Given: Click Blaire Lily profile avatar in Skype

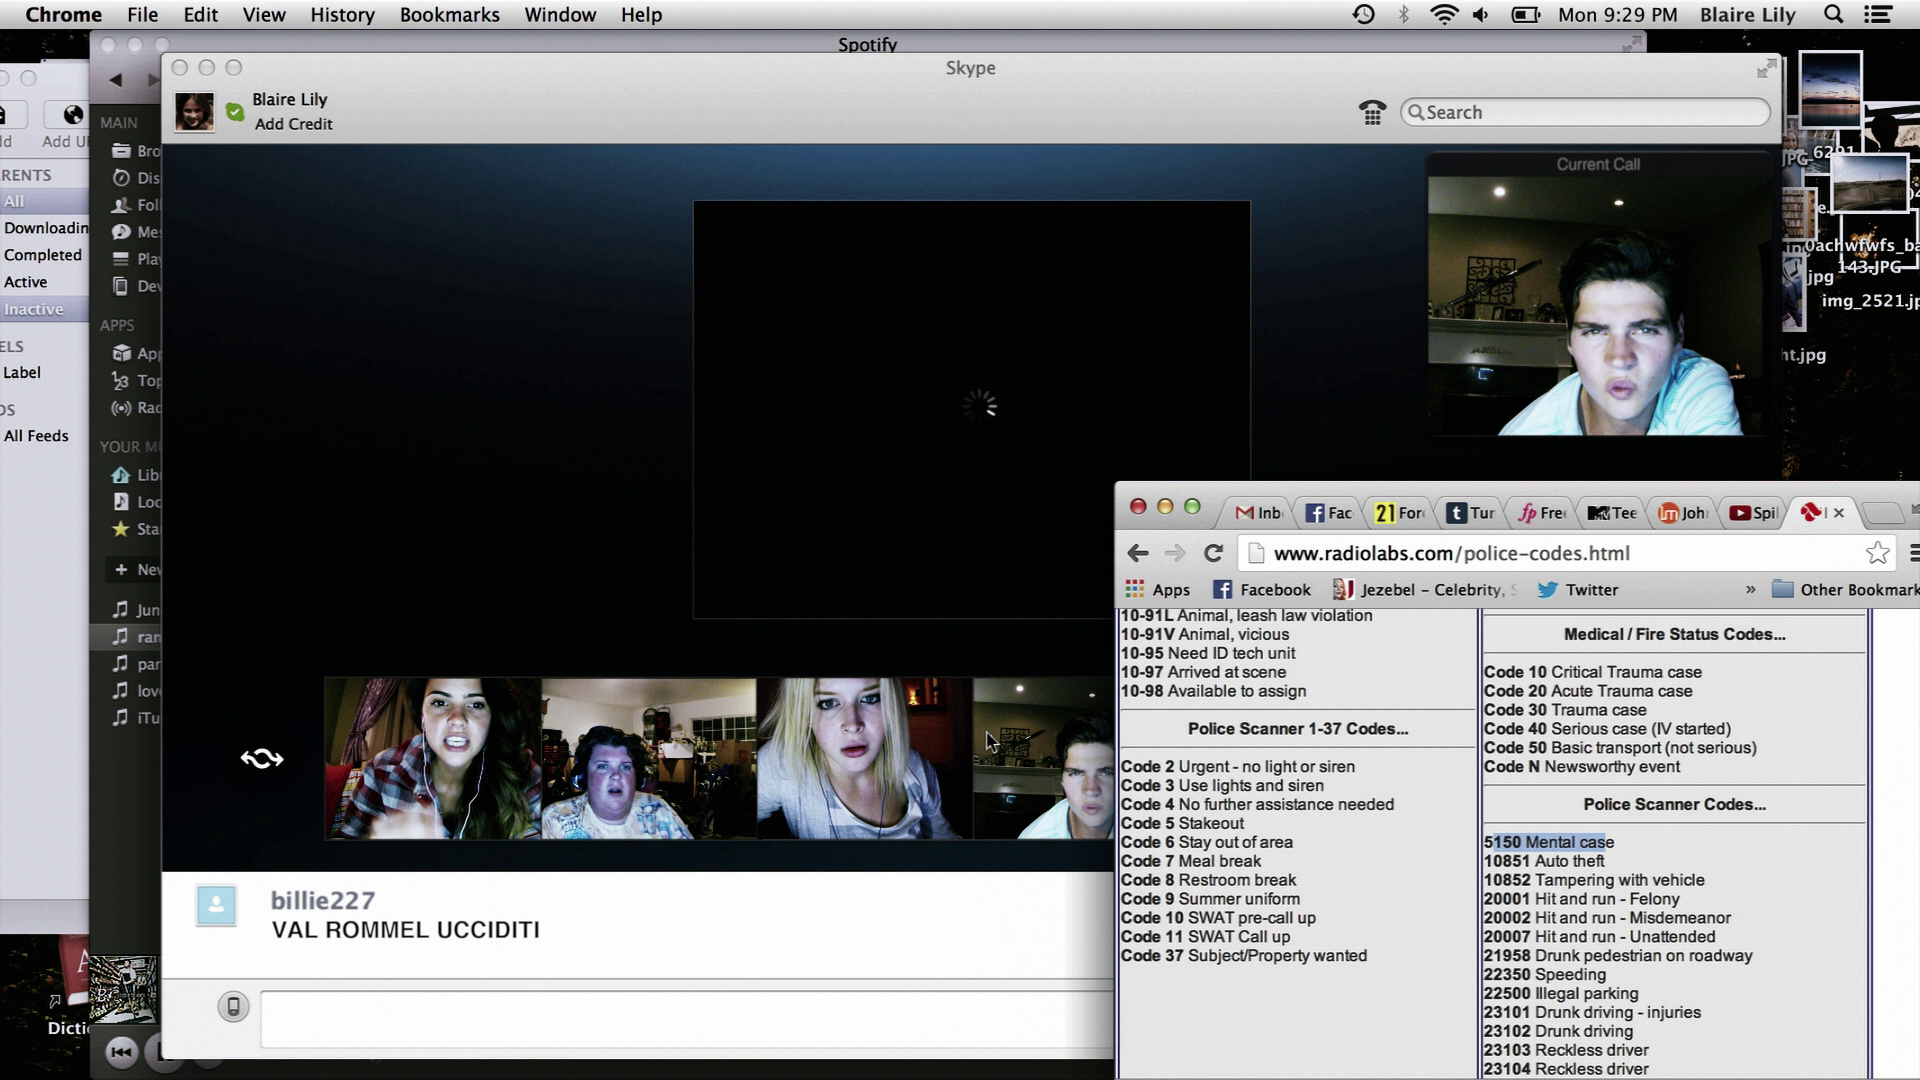Looking at the screenshot, I should 194,111.
